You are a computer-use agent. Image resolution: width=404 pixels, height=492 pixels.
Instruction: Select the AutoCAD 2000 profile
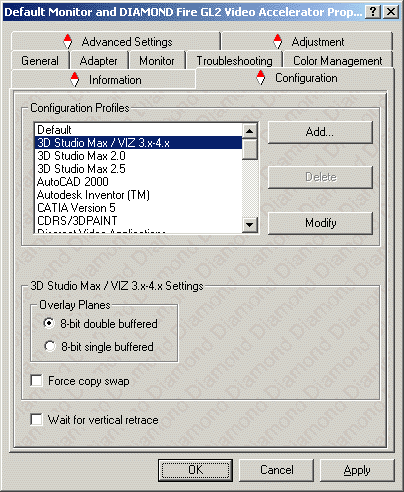(x=138, y=182)
